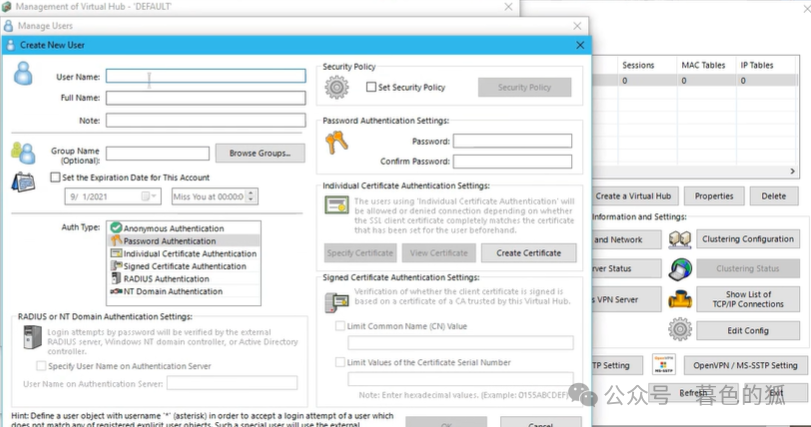
Task: Click the Browse Groups button
Action: click(259, 153)
